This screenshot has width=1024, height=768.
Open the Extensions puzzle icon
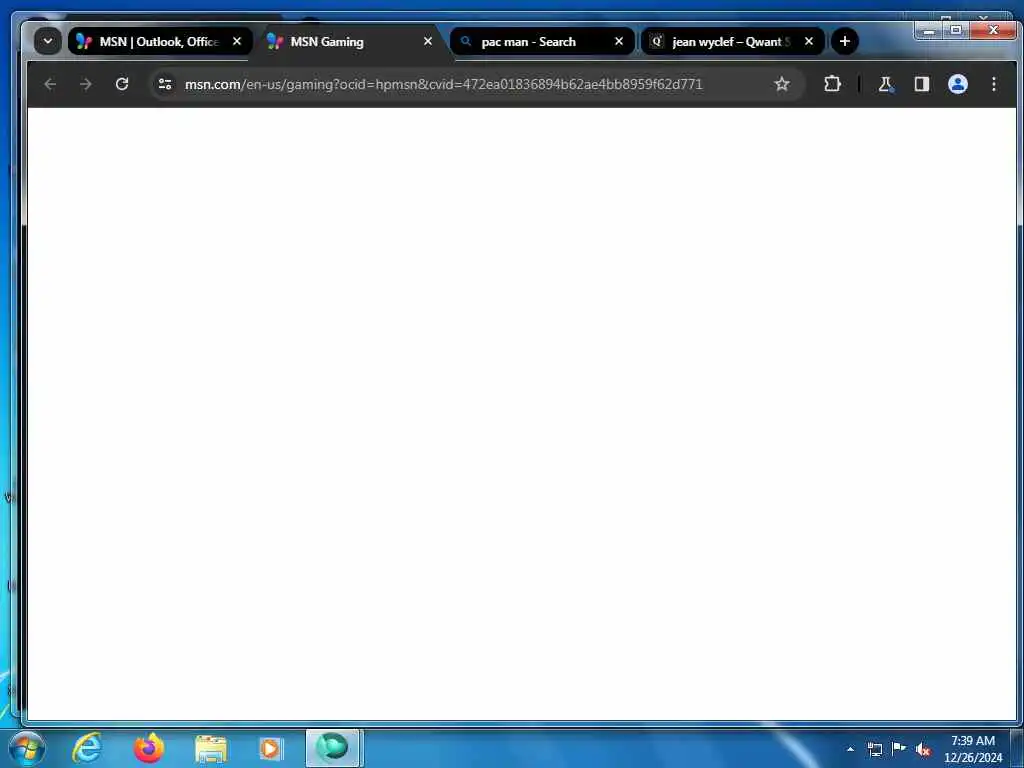832,84
